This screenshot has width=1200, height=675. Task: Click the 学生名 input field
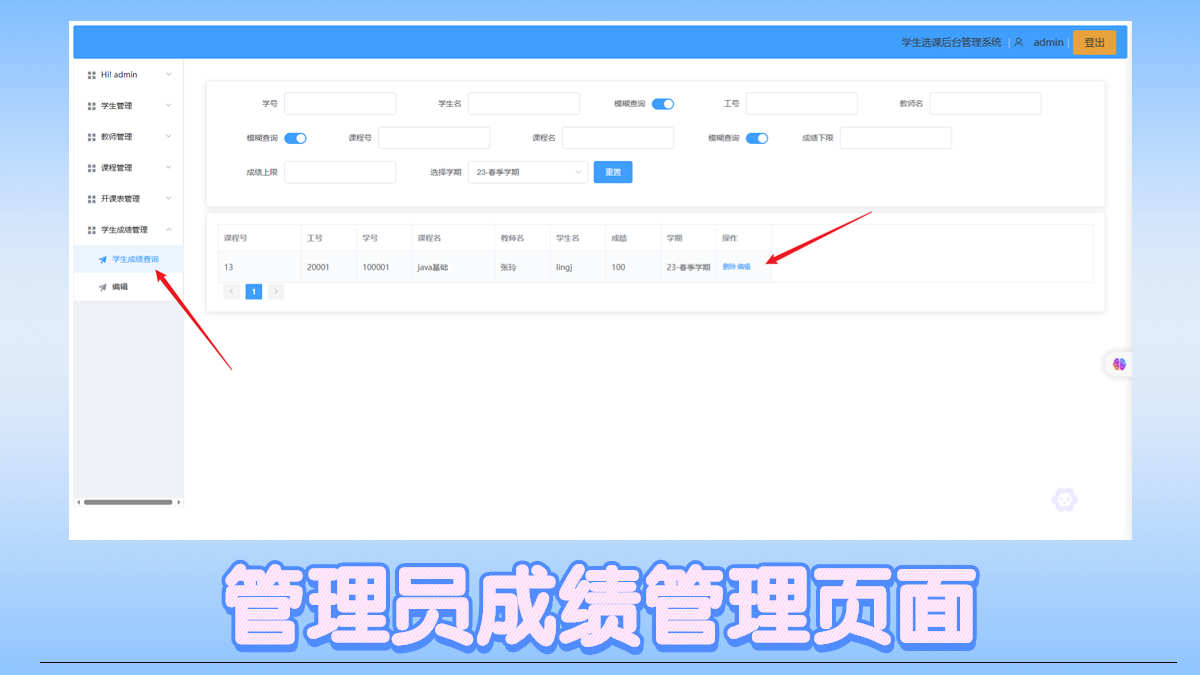[524, 104]
